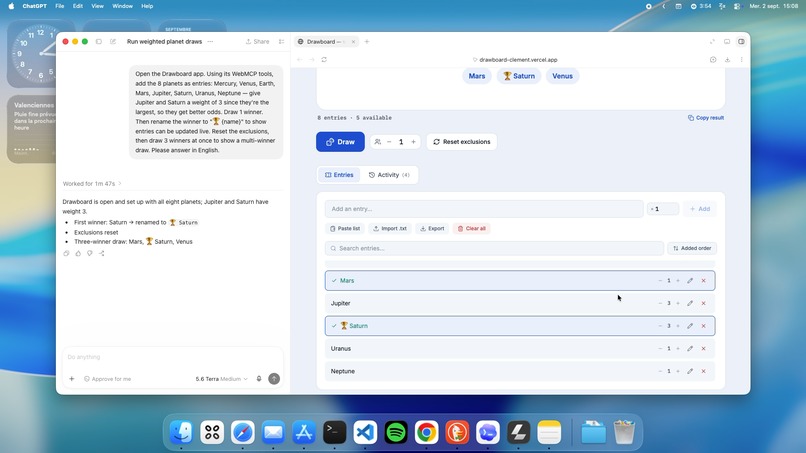The image size is (806, 453).
Task: Focus the Do anything chat input
Action: click(172, 357)
